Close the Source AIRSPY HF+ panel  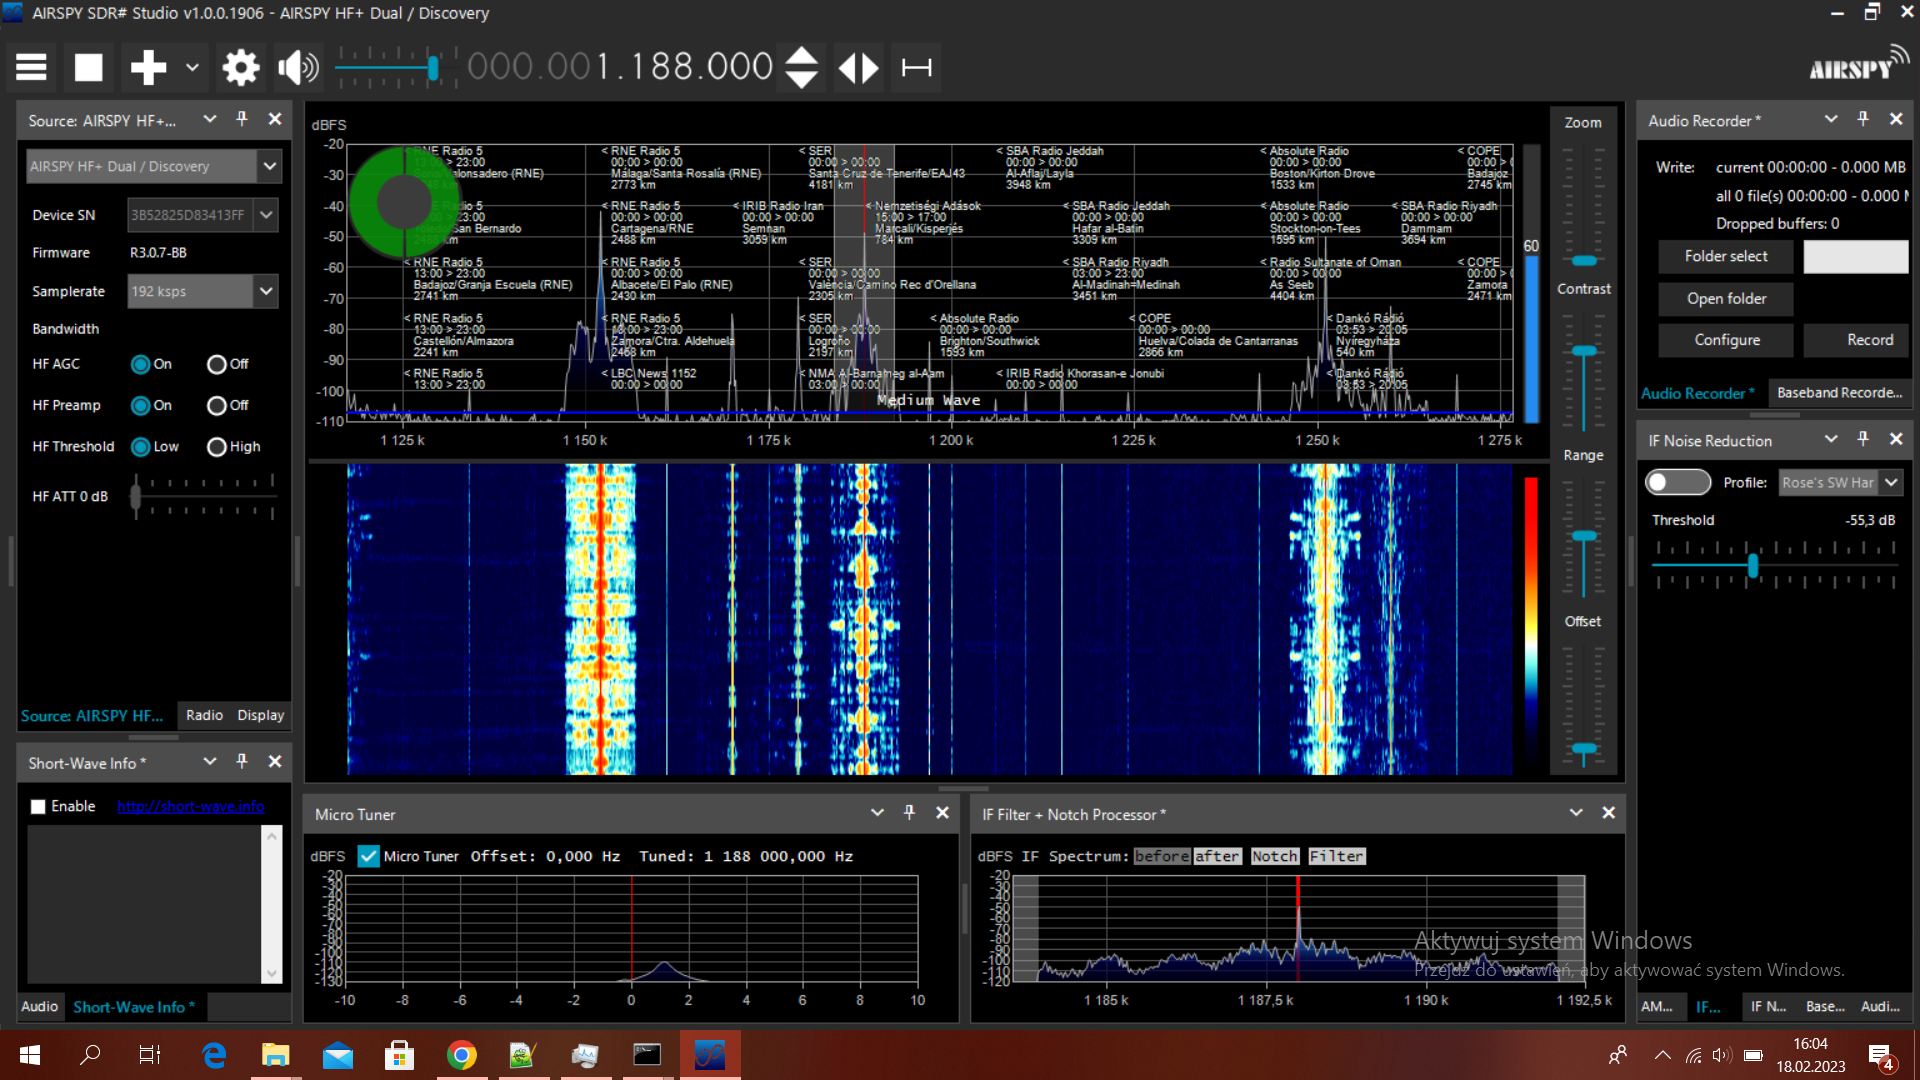coord(275,119)
